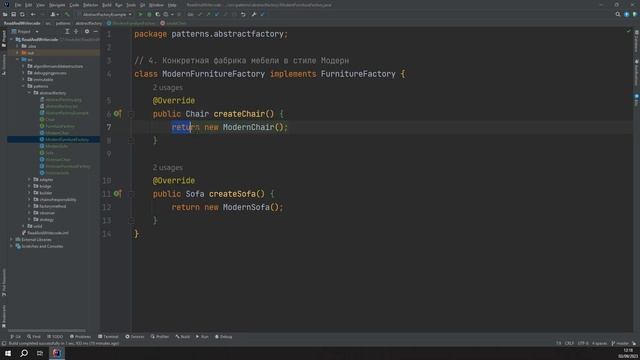
Task: Open Settings via the wrench icon
Action: click(253, 14)
